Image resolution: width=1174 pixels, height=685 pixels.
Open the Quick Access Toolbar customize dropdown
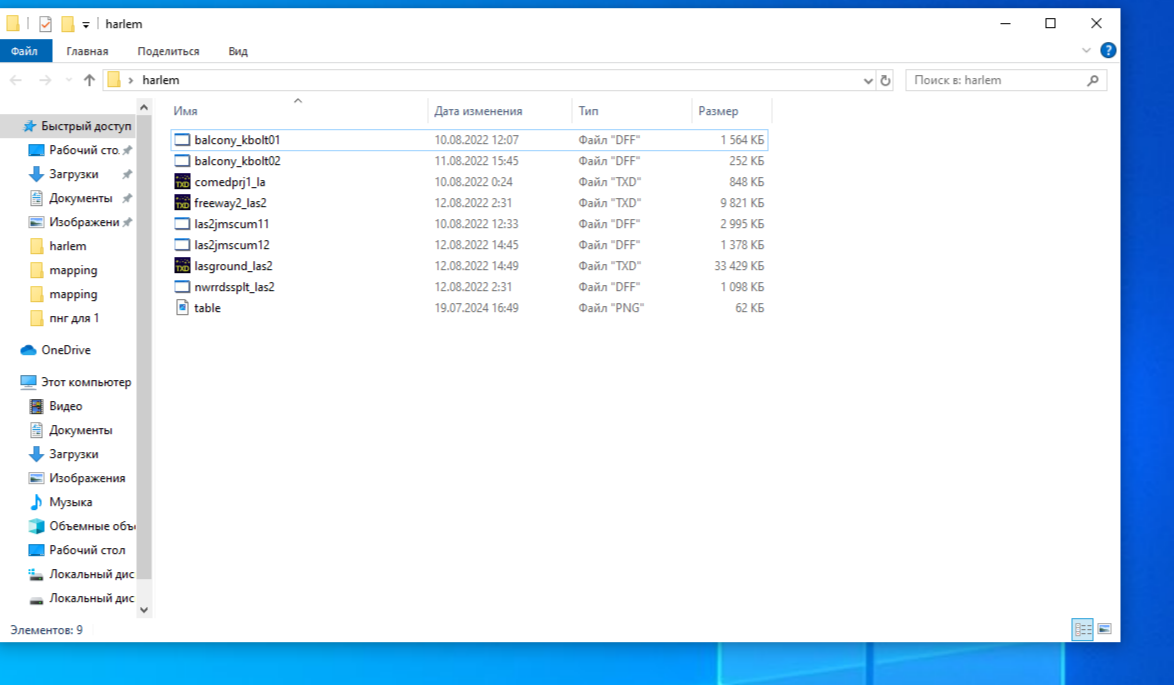click(86, 24)
